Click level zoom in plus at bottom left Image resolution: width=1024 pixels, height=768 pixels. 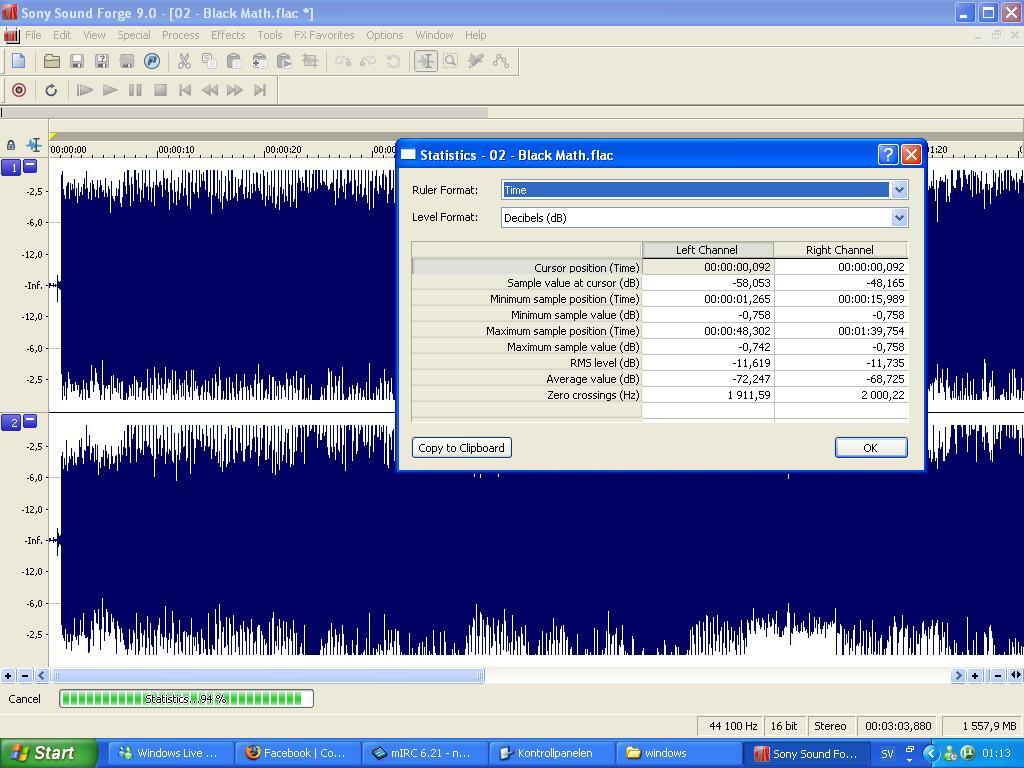[8, 676]
